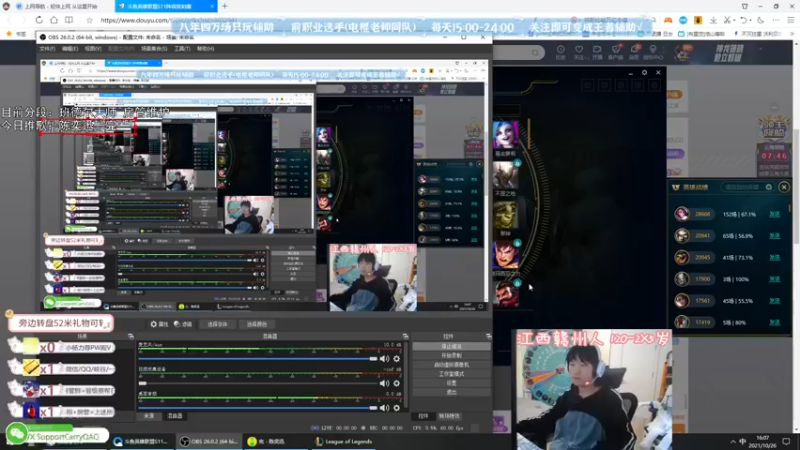Go to browser home page
800x450 pixels.
[x=54, y=20]
